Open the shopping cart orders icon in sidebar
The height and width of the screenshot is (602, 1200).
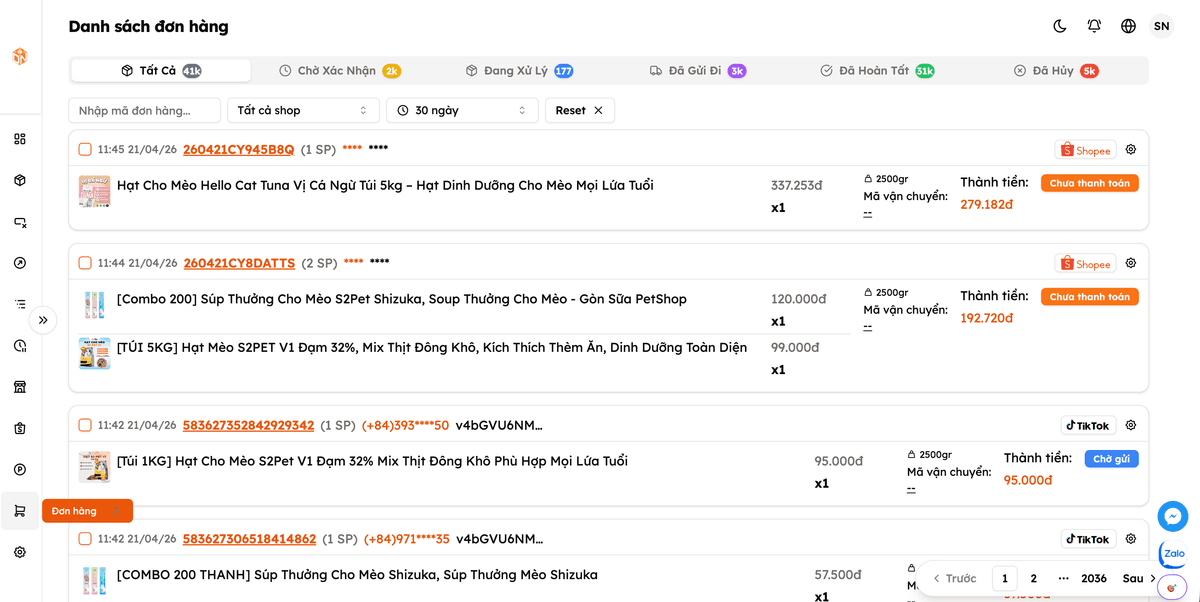[x=20, y=511]
